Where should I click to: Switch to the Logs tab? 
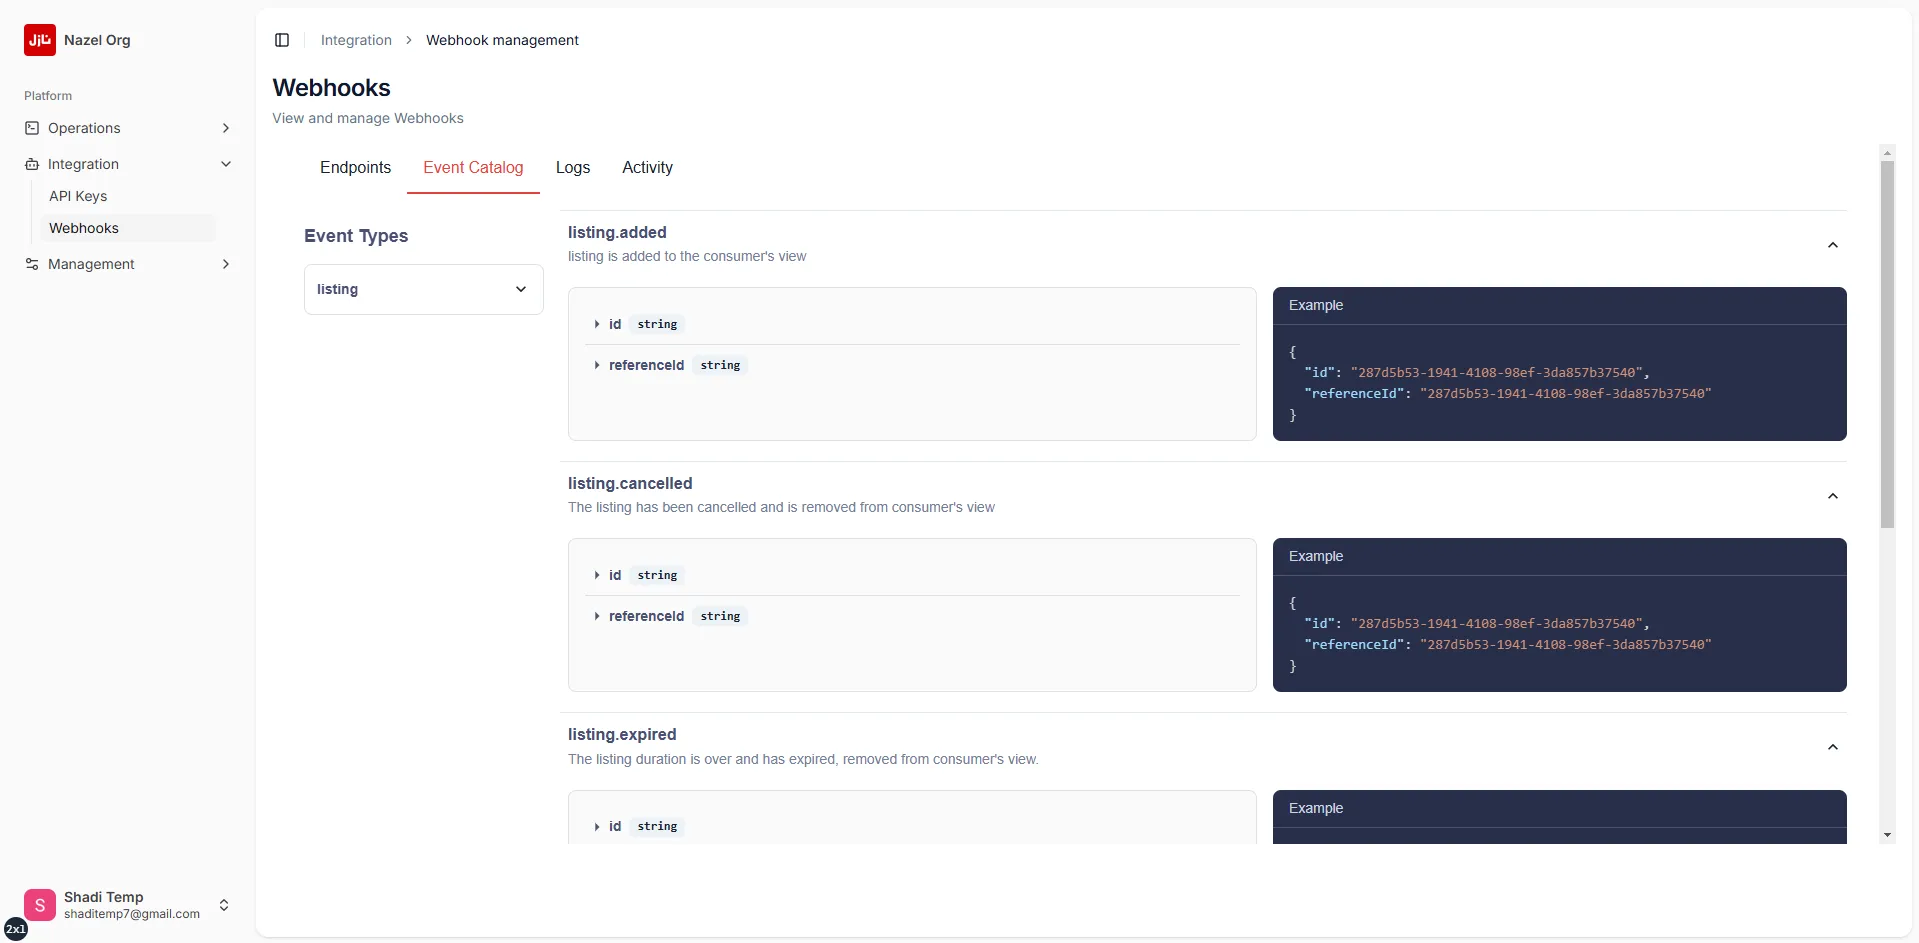click(x=572, y=167)
